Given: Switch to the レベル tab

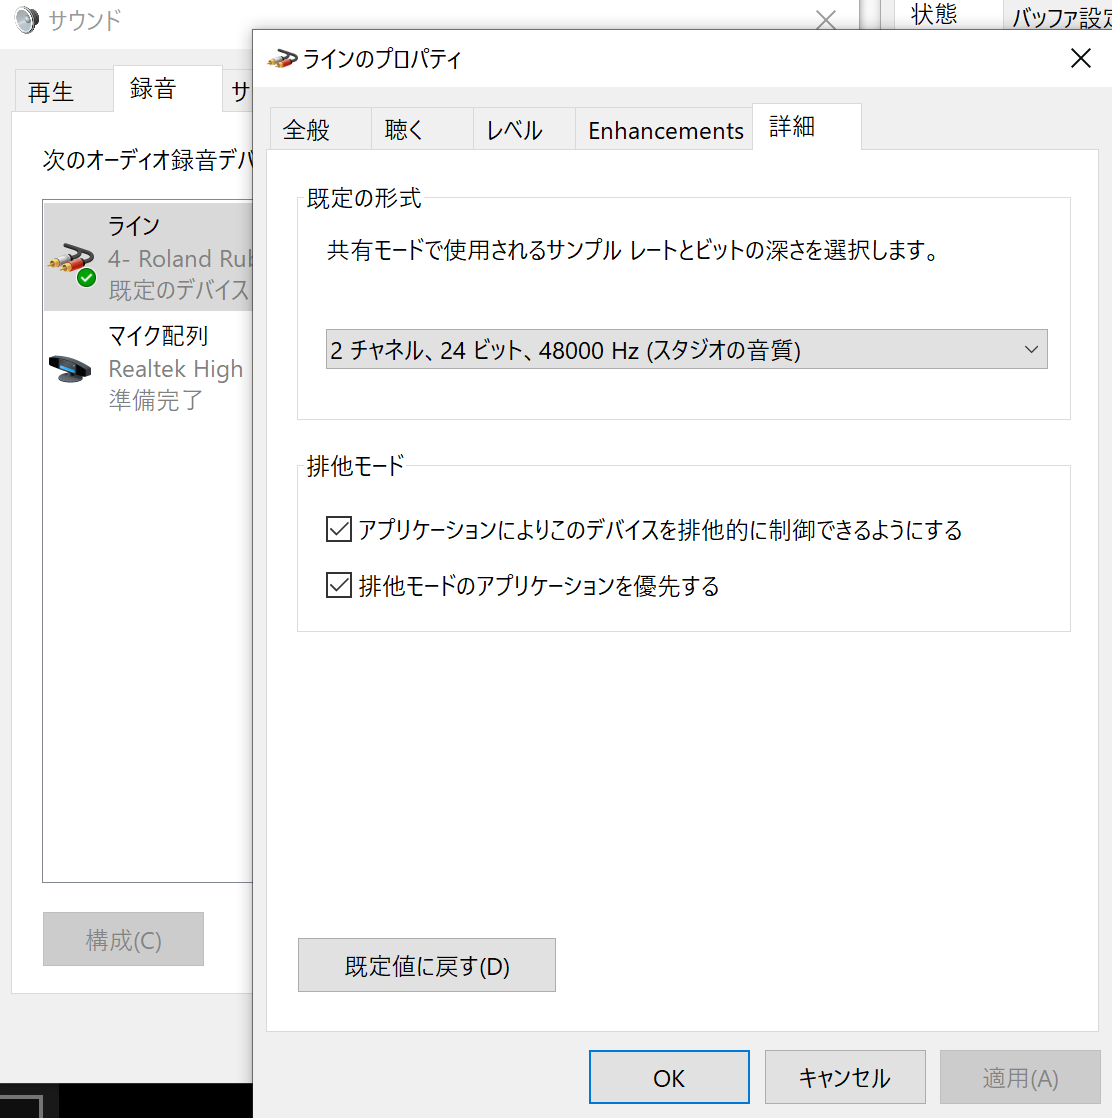Looking at the screenshot, I should click(524, 129).
